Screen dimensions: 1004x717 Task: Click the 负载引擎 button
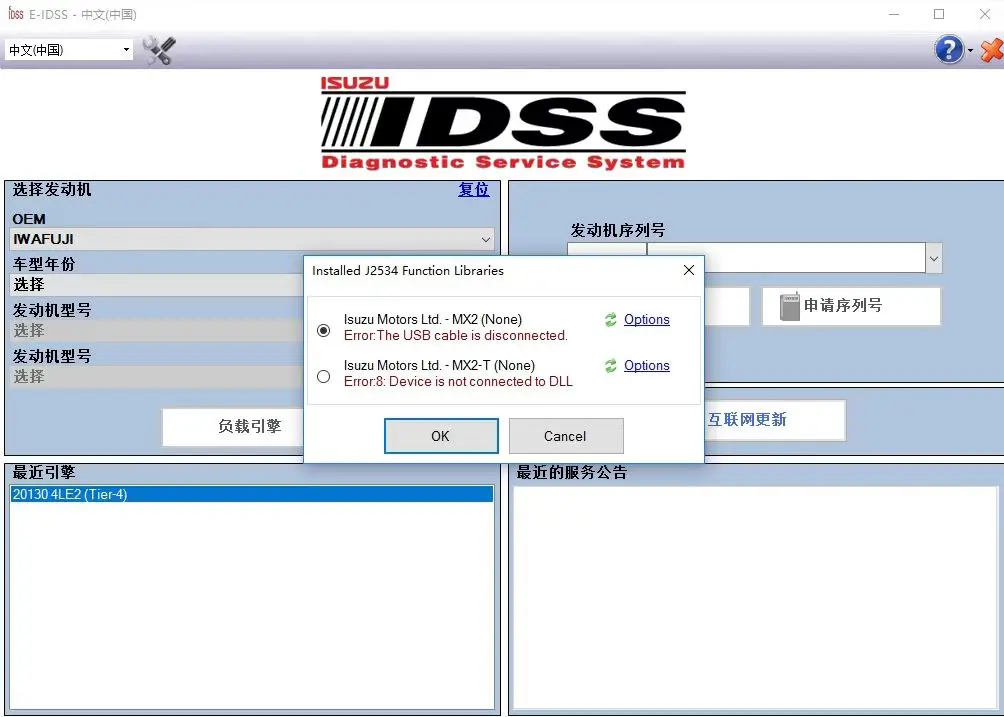click(x=233, y=426)
